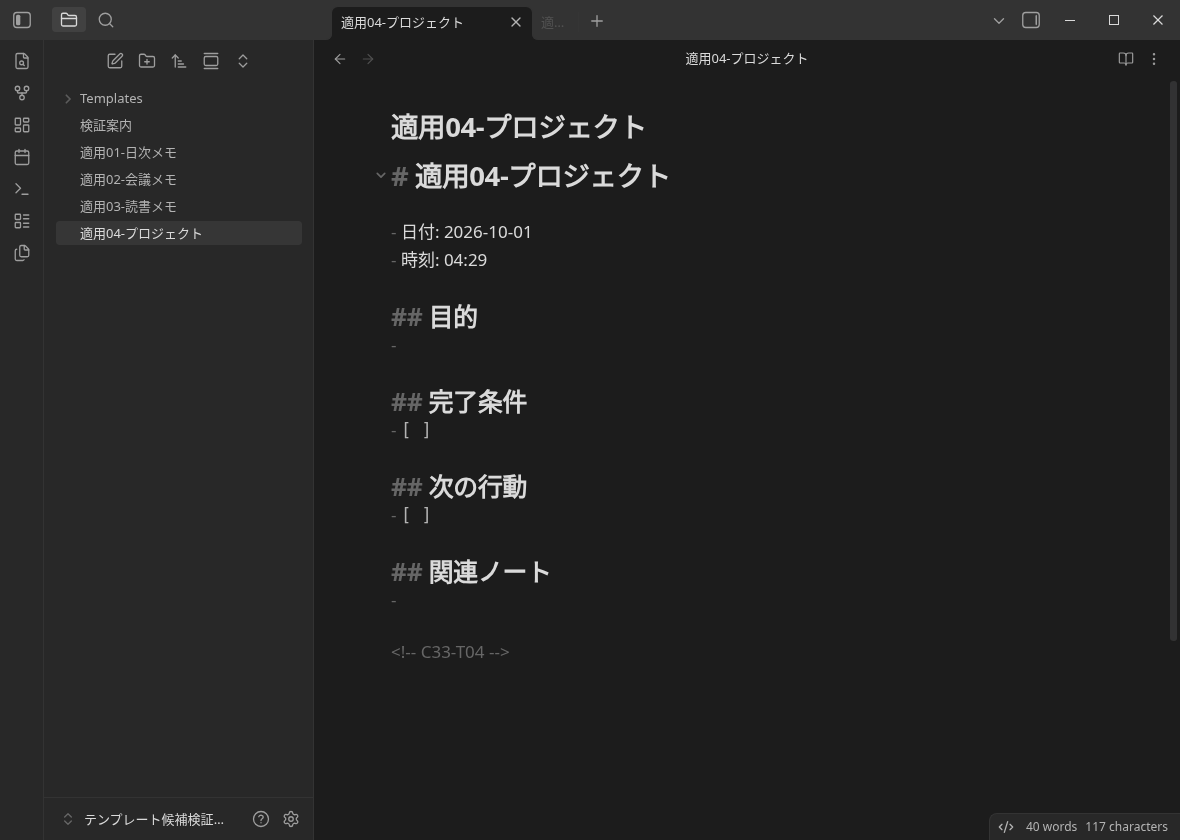Click the 40 words status entry
The width and height of the screenshot is (1180, 840).
coord(1051,826)
